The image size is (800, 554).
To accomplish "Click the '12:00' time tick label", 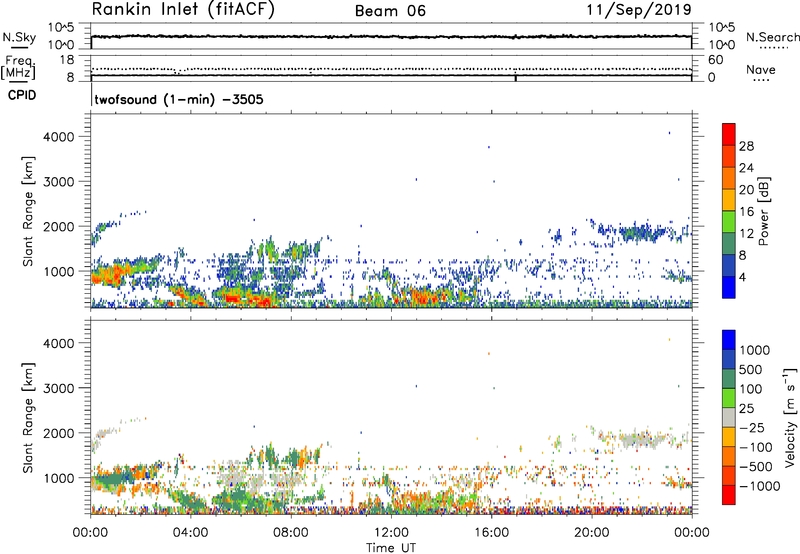I will click(x=391, y=533).
